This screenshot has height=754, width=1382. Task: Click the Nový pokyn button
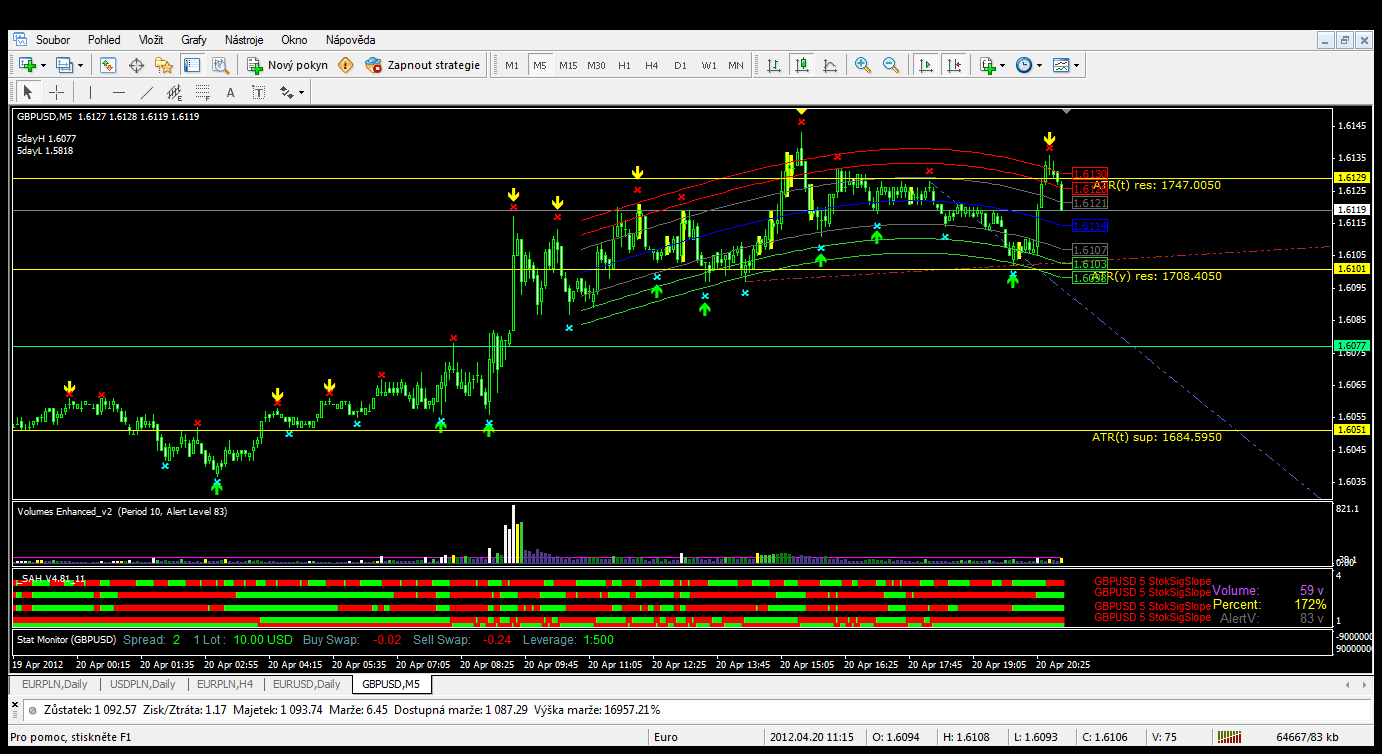[286, 65]
